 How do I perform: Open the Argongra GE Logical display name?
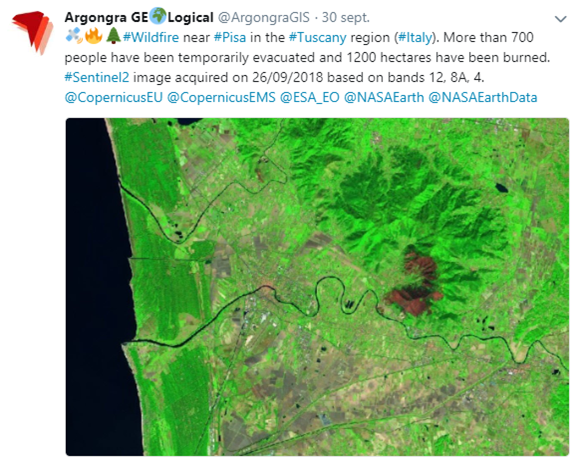pyautogui.click(x=139, y=17)
